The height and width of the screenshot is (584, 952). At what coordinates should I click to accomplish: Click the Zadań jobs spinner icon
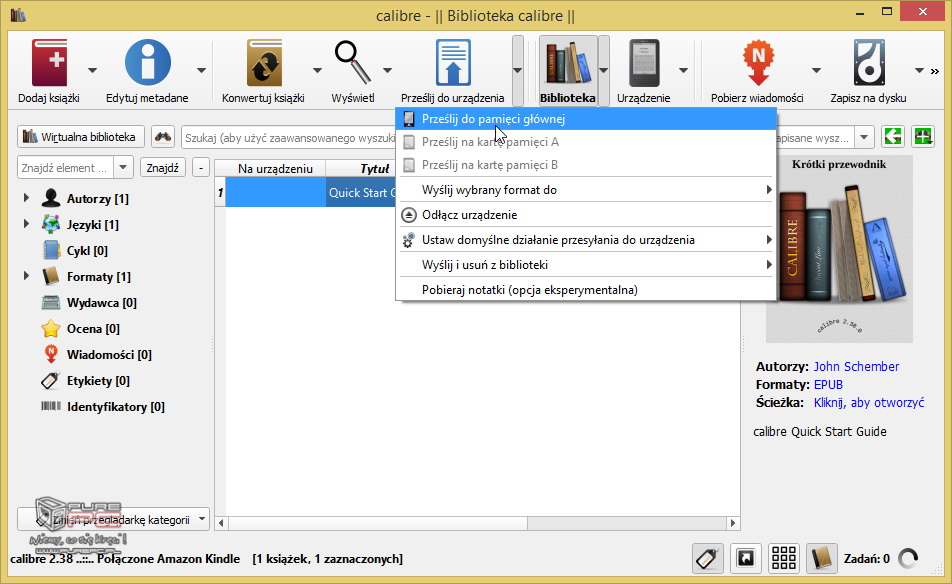909,559
